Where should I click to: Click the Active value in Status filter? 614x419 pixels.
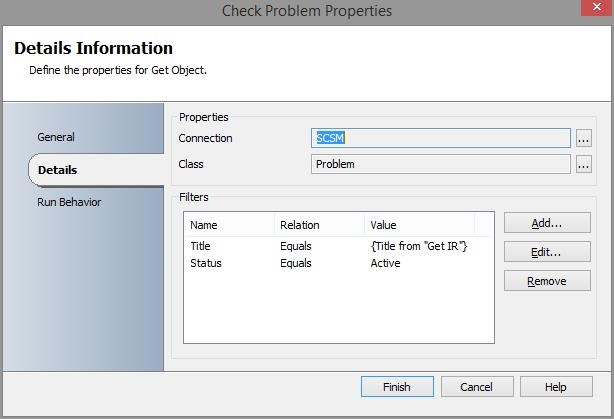pos(385,263)
